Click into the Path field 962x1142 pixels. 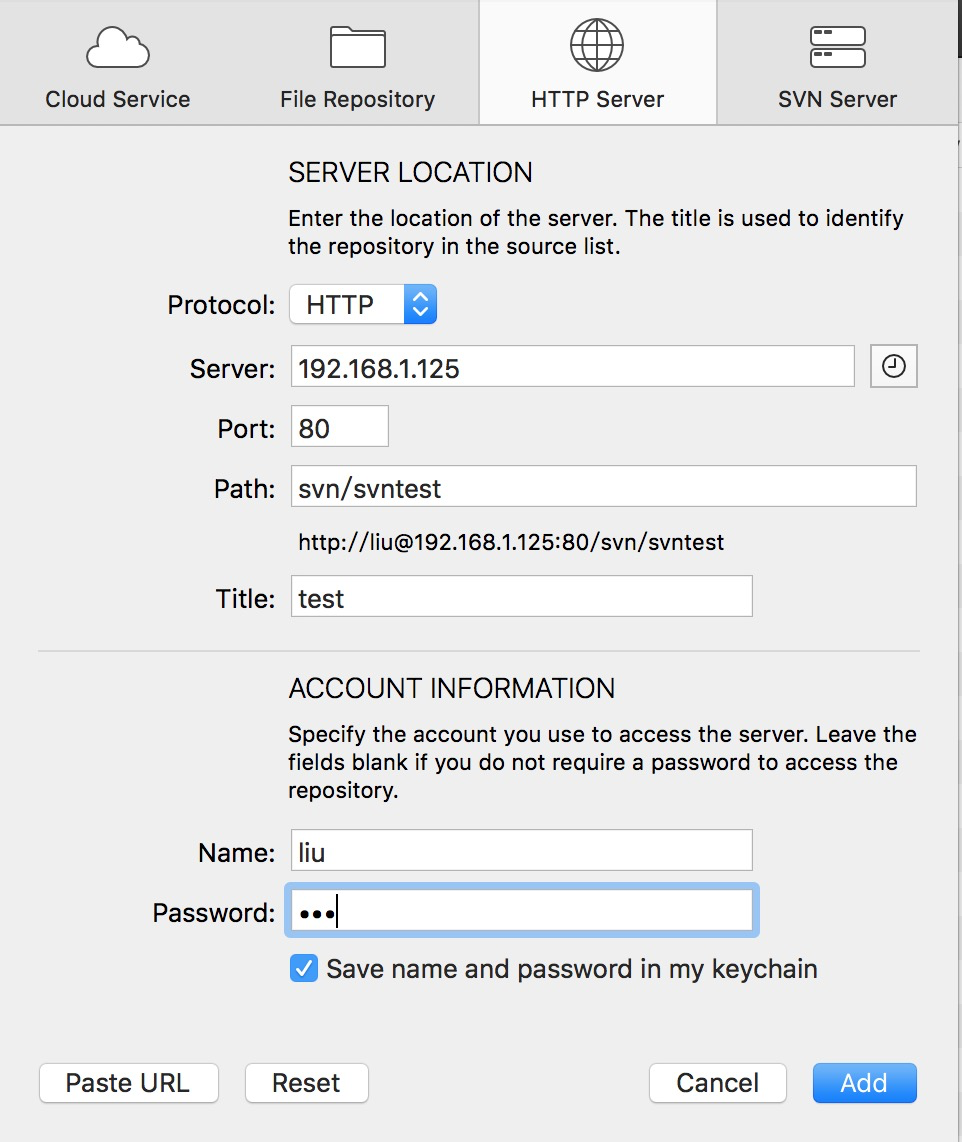coord(603,487)
